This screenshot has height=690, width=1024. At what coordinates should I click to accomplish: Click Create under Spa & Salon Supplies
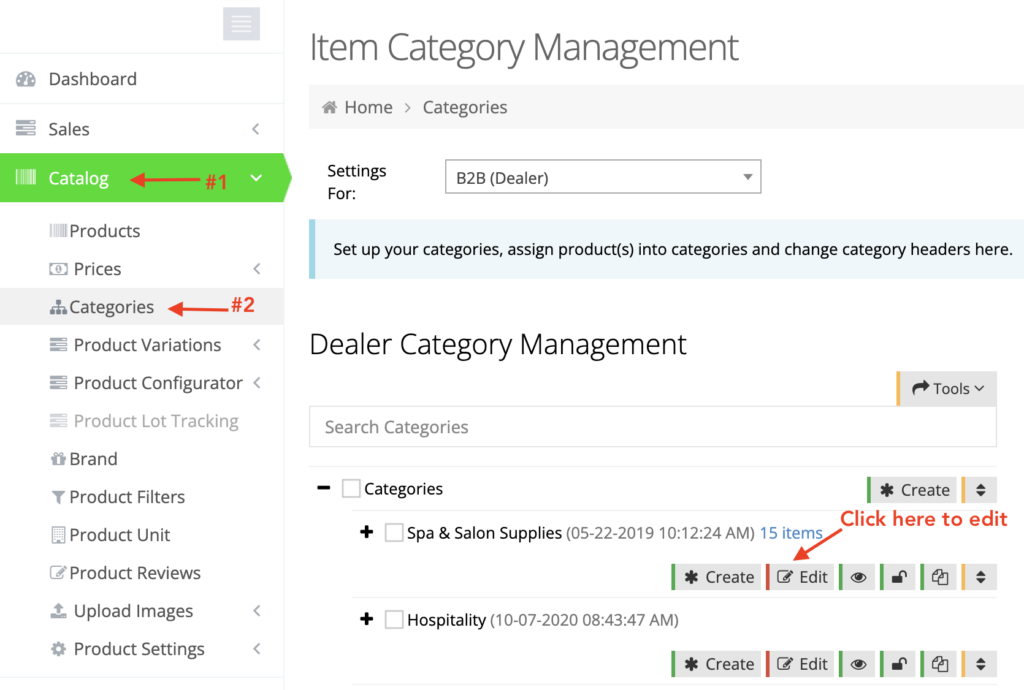click(718, 577)
